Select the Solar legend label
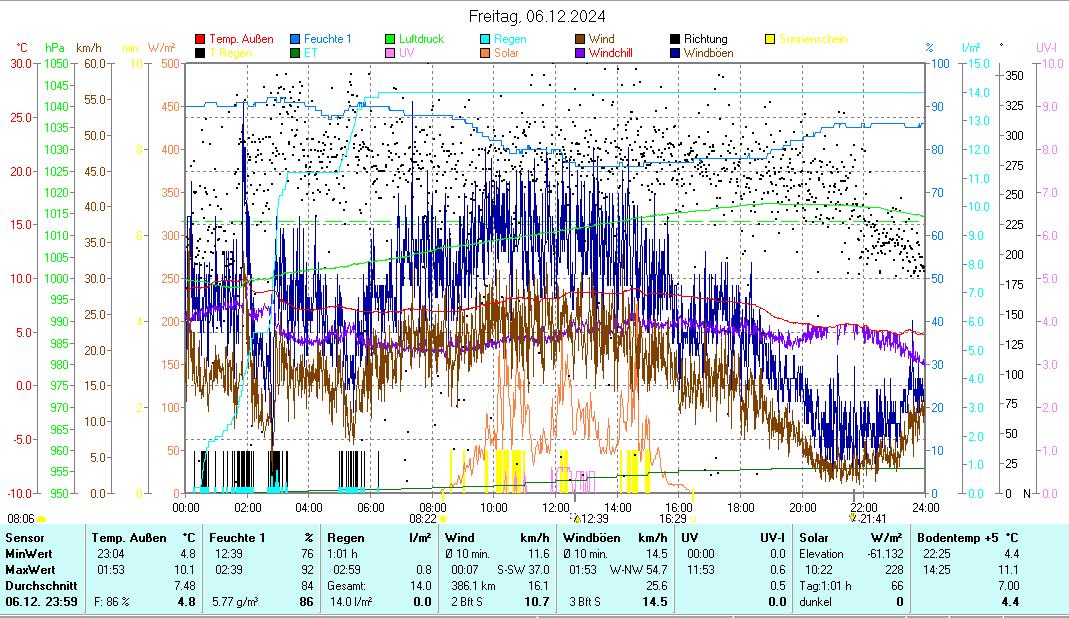The height and width of the screenshot is (618, 1069). (x=506, y=53)
